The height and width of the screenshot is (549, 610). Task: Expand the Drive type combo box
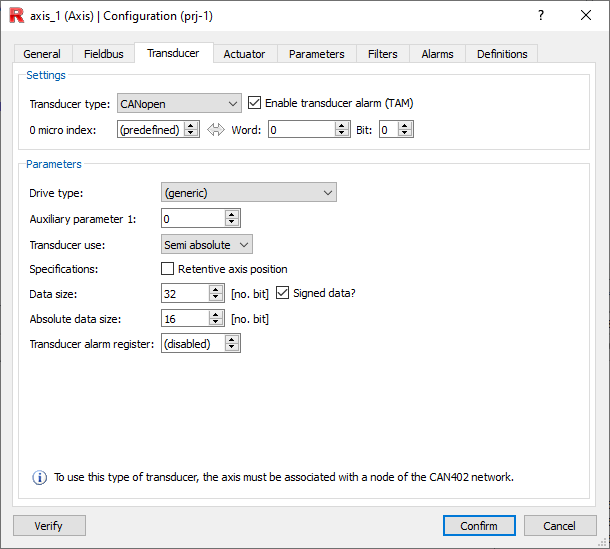[x=249, y=193]
